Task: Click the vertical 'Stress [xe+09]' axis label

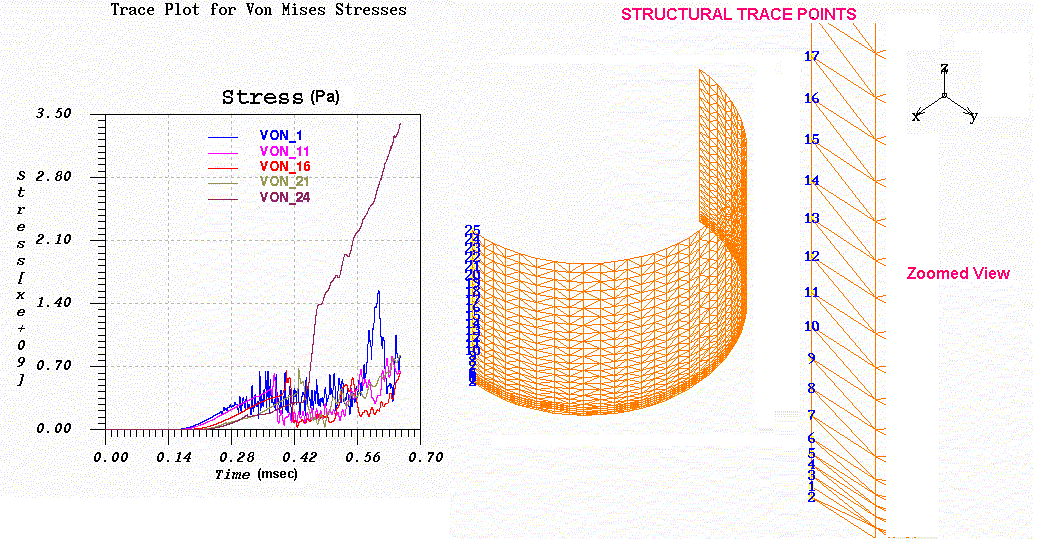Action: pos(21,278)
